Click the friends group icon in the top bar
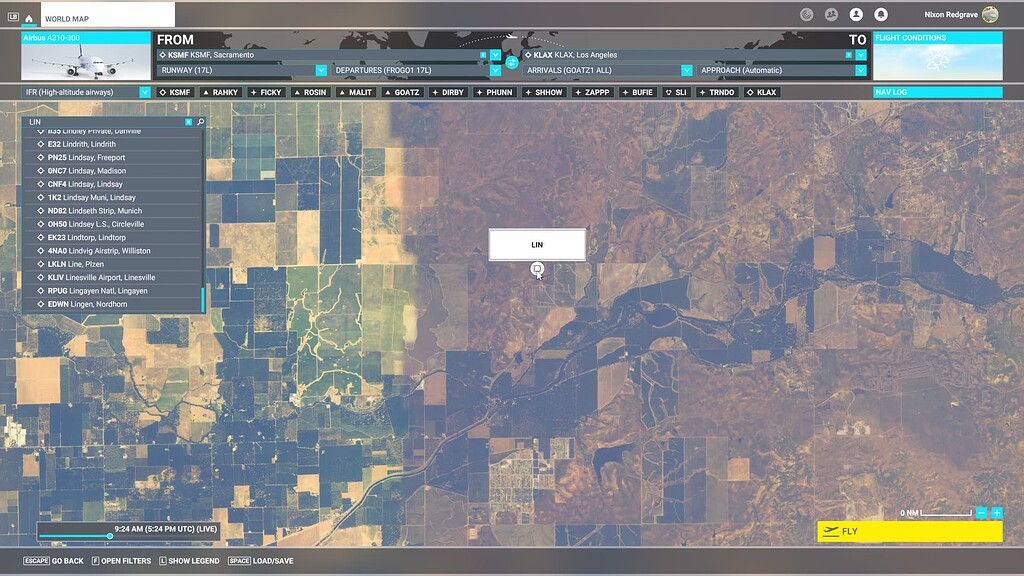This screenshot has width=1024, height=576. 831,14
